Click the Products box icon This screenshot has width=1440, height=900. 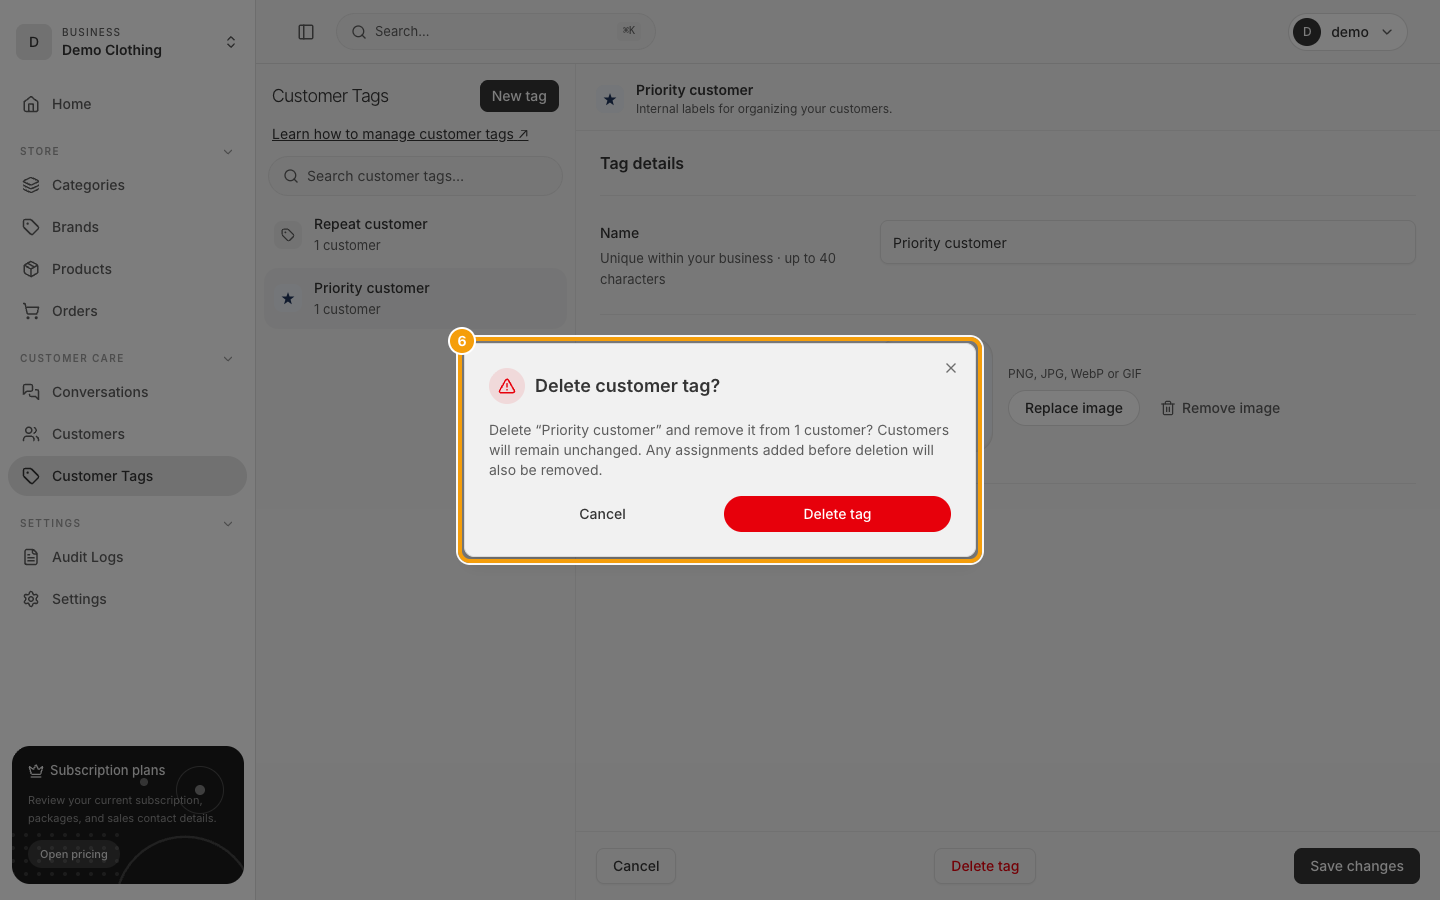(x=31, y=269)
